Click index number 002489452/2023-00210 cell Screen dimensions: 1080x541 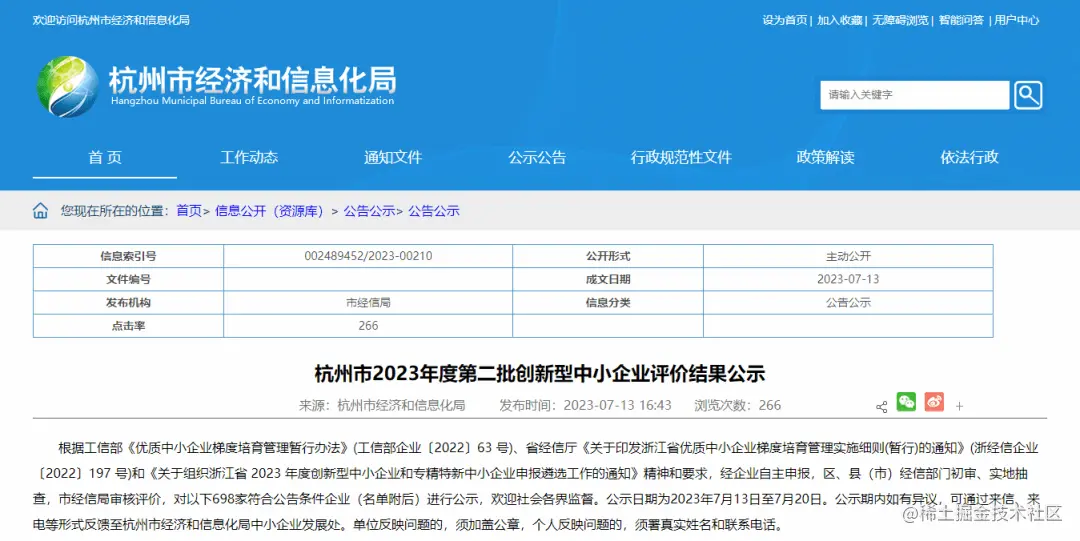click(x=368, y=256)
